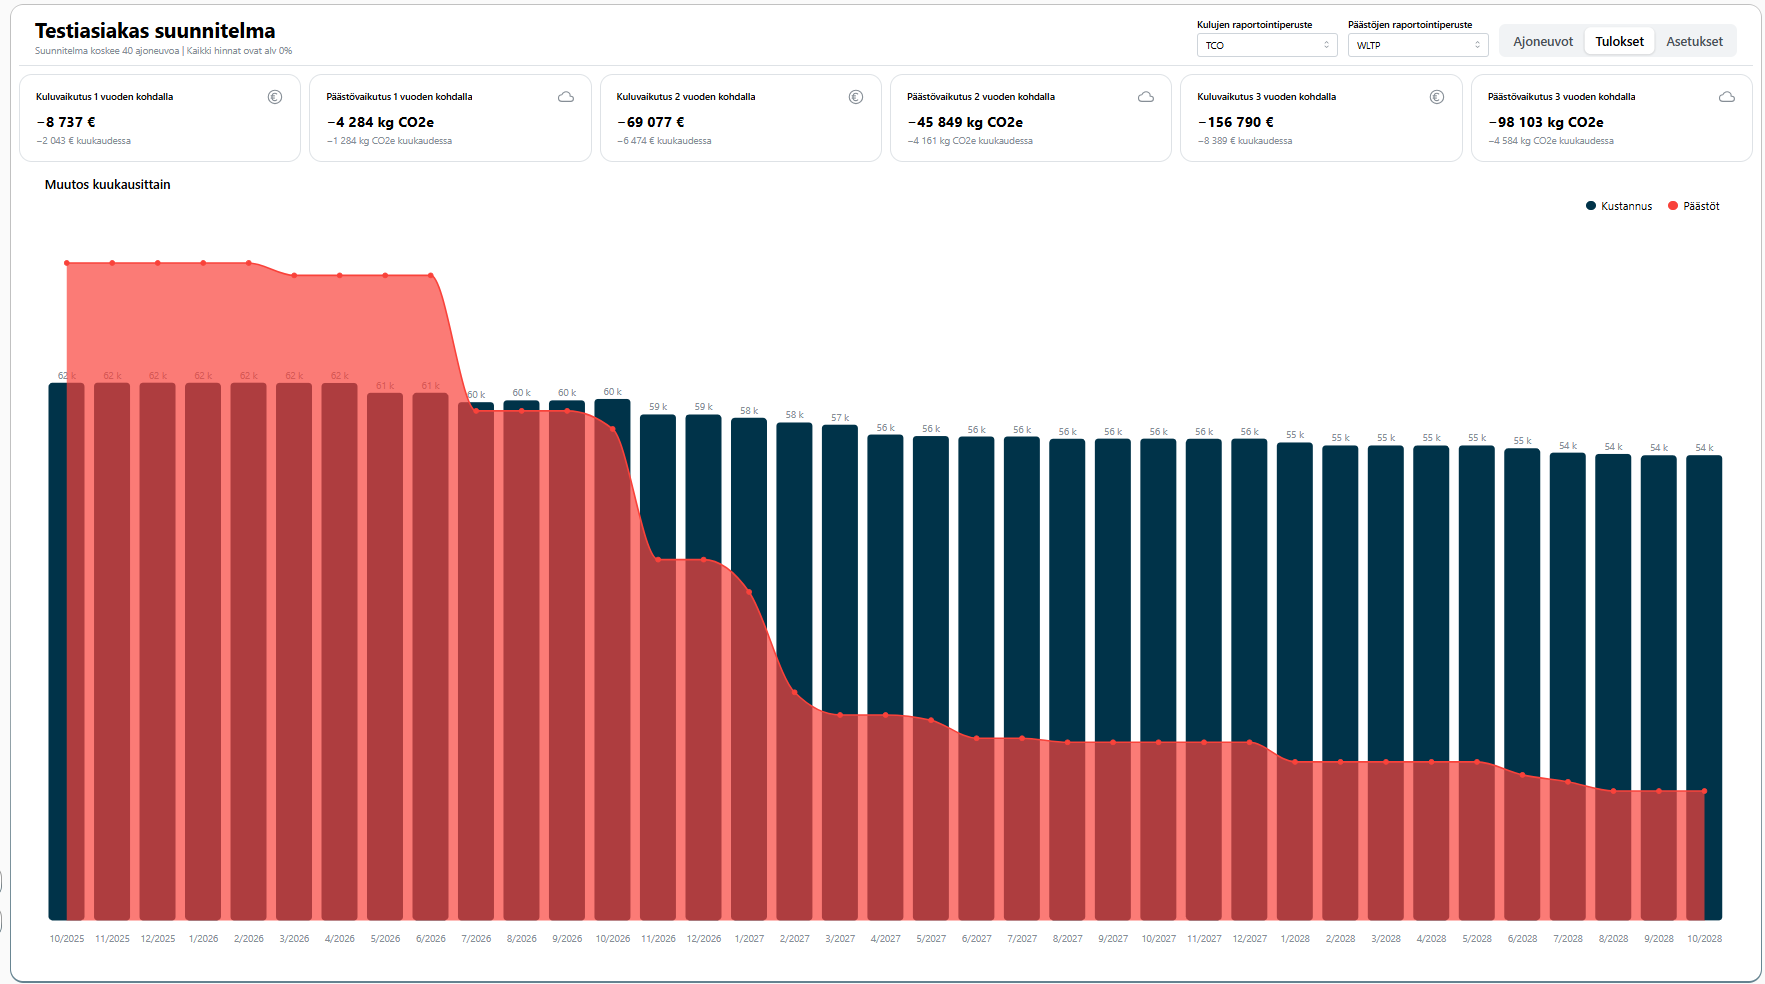Click emissions data point at 11/2026
1765x984 pixels.
pyautogui.click(x=658, y=560)
